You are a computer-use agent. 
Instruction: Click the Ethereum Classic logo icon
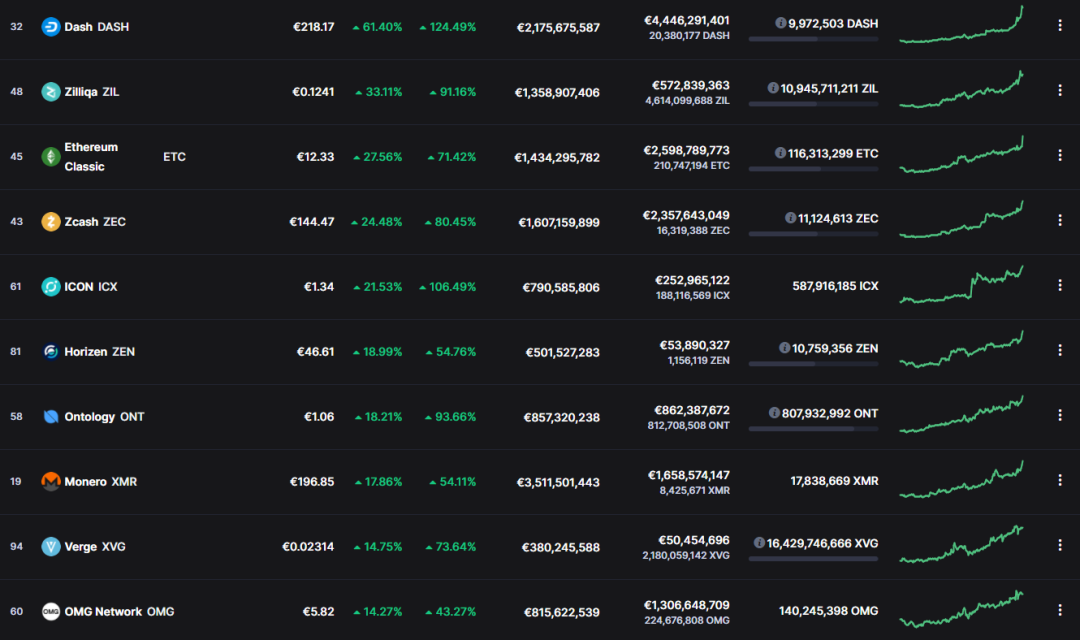pyautogui.click(x=51, y=156)
